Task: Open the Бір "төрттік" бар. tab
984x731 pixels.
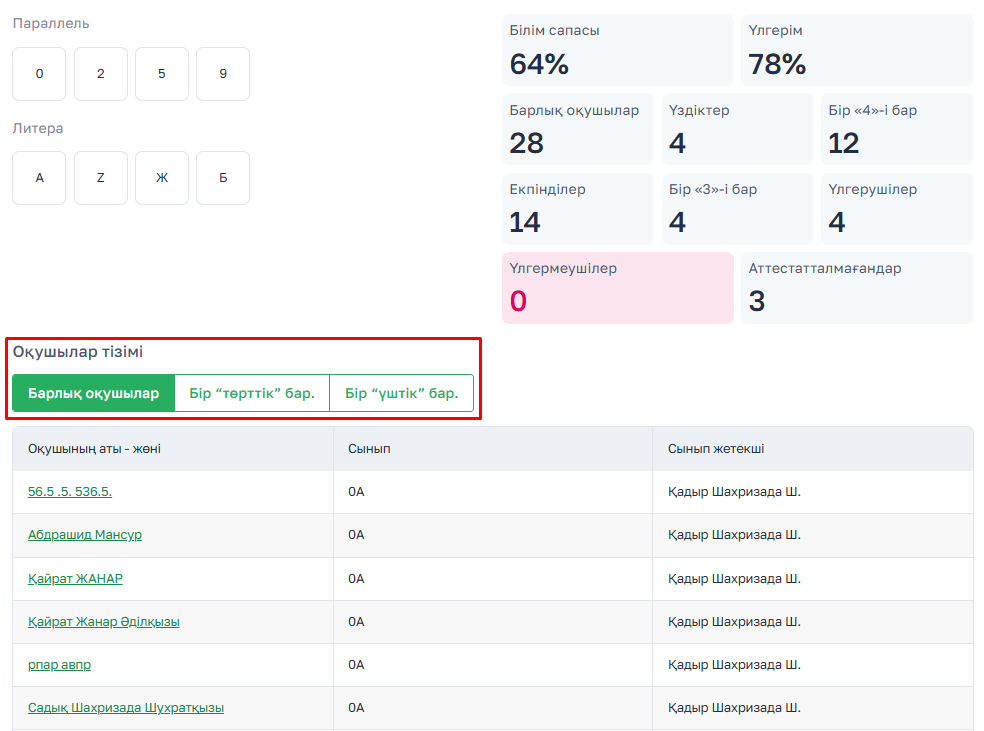Action: (252, 393)
